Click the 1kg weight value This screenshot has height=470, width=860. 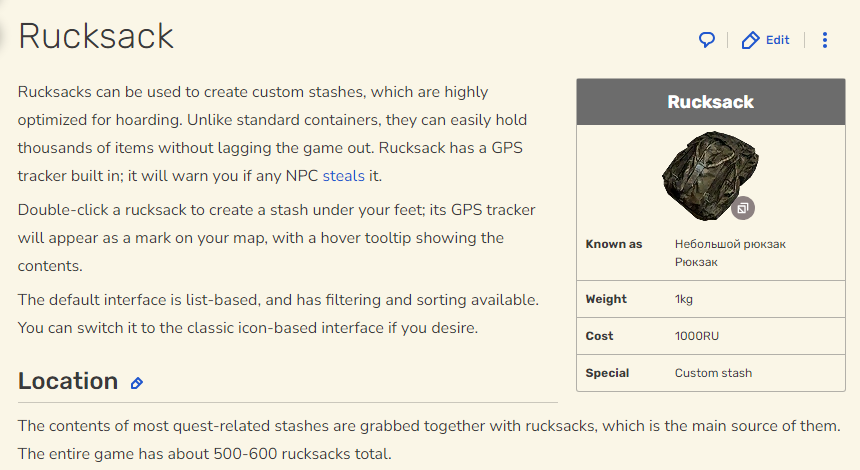pos(684,299)
